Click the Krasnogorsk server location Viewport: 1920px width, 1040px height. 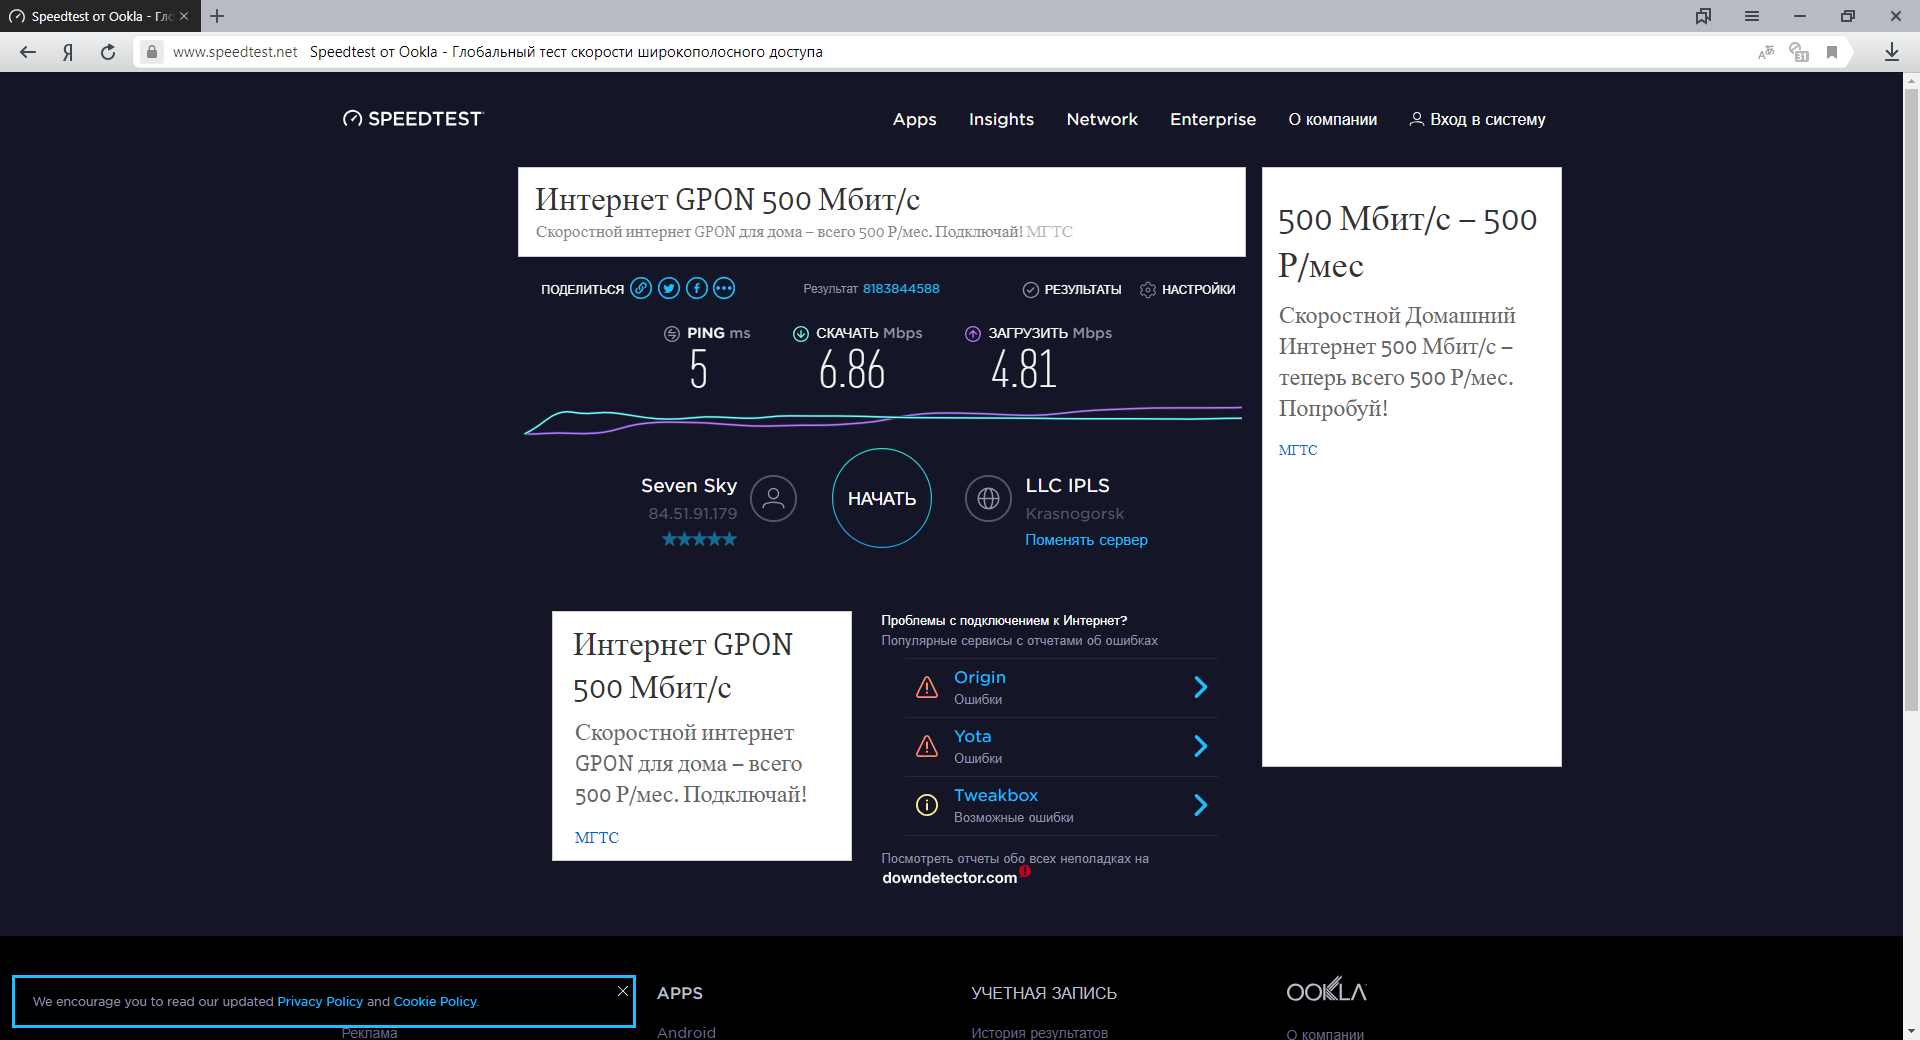click(x=1074, y=513)
